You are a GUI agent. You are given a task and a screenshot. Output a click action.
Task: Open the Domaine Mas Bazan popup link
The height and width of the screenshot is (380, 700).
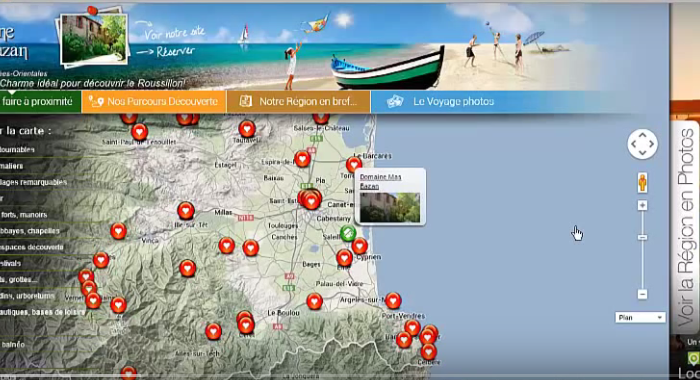380,181
